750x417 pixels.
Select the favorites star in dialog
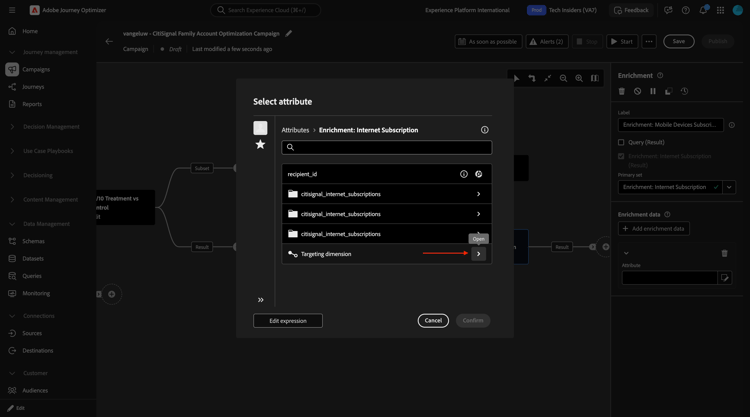point(260,144)
